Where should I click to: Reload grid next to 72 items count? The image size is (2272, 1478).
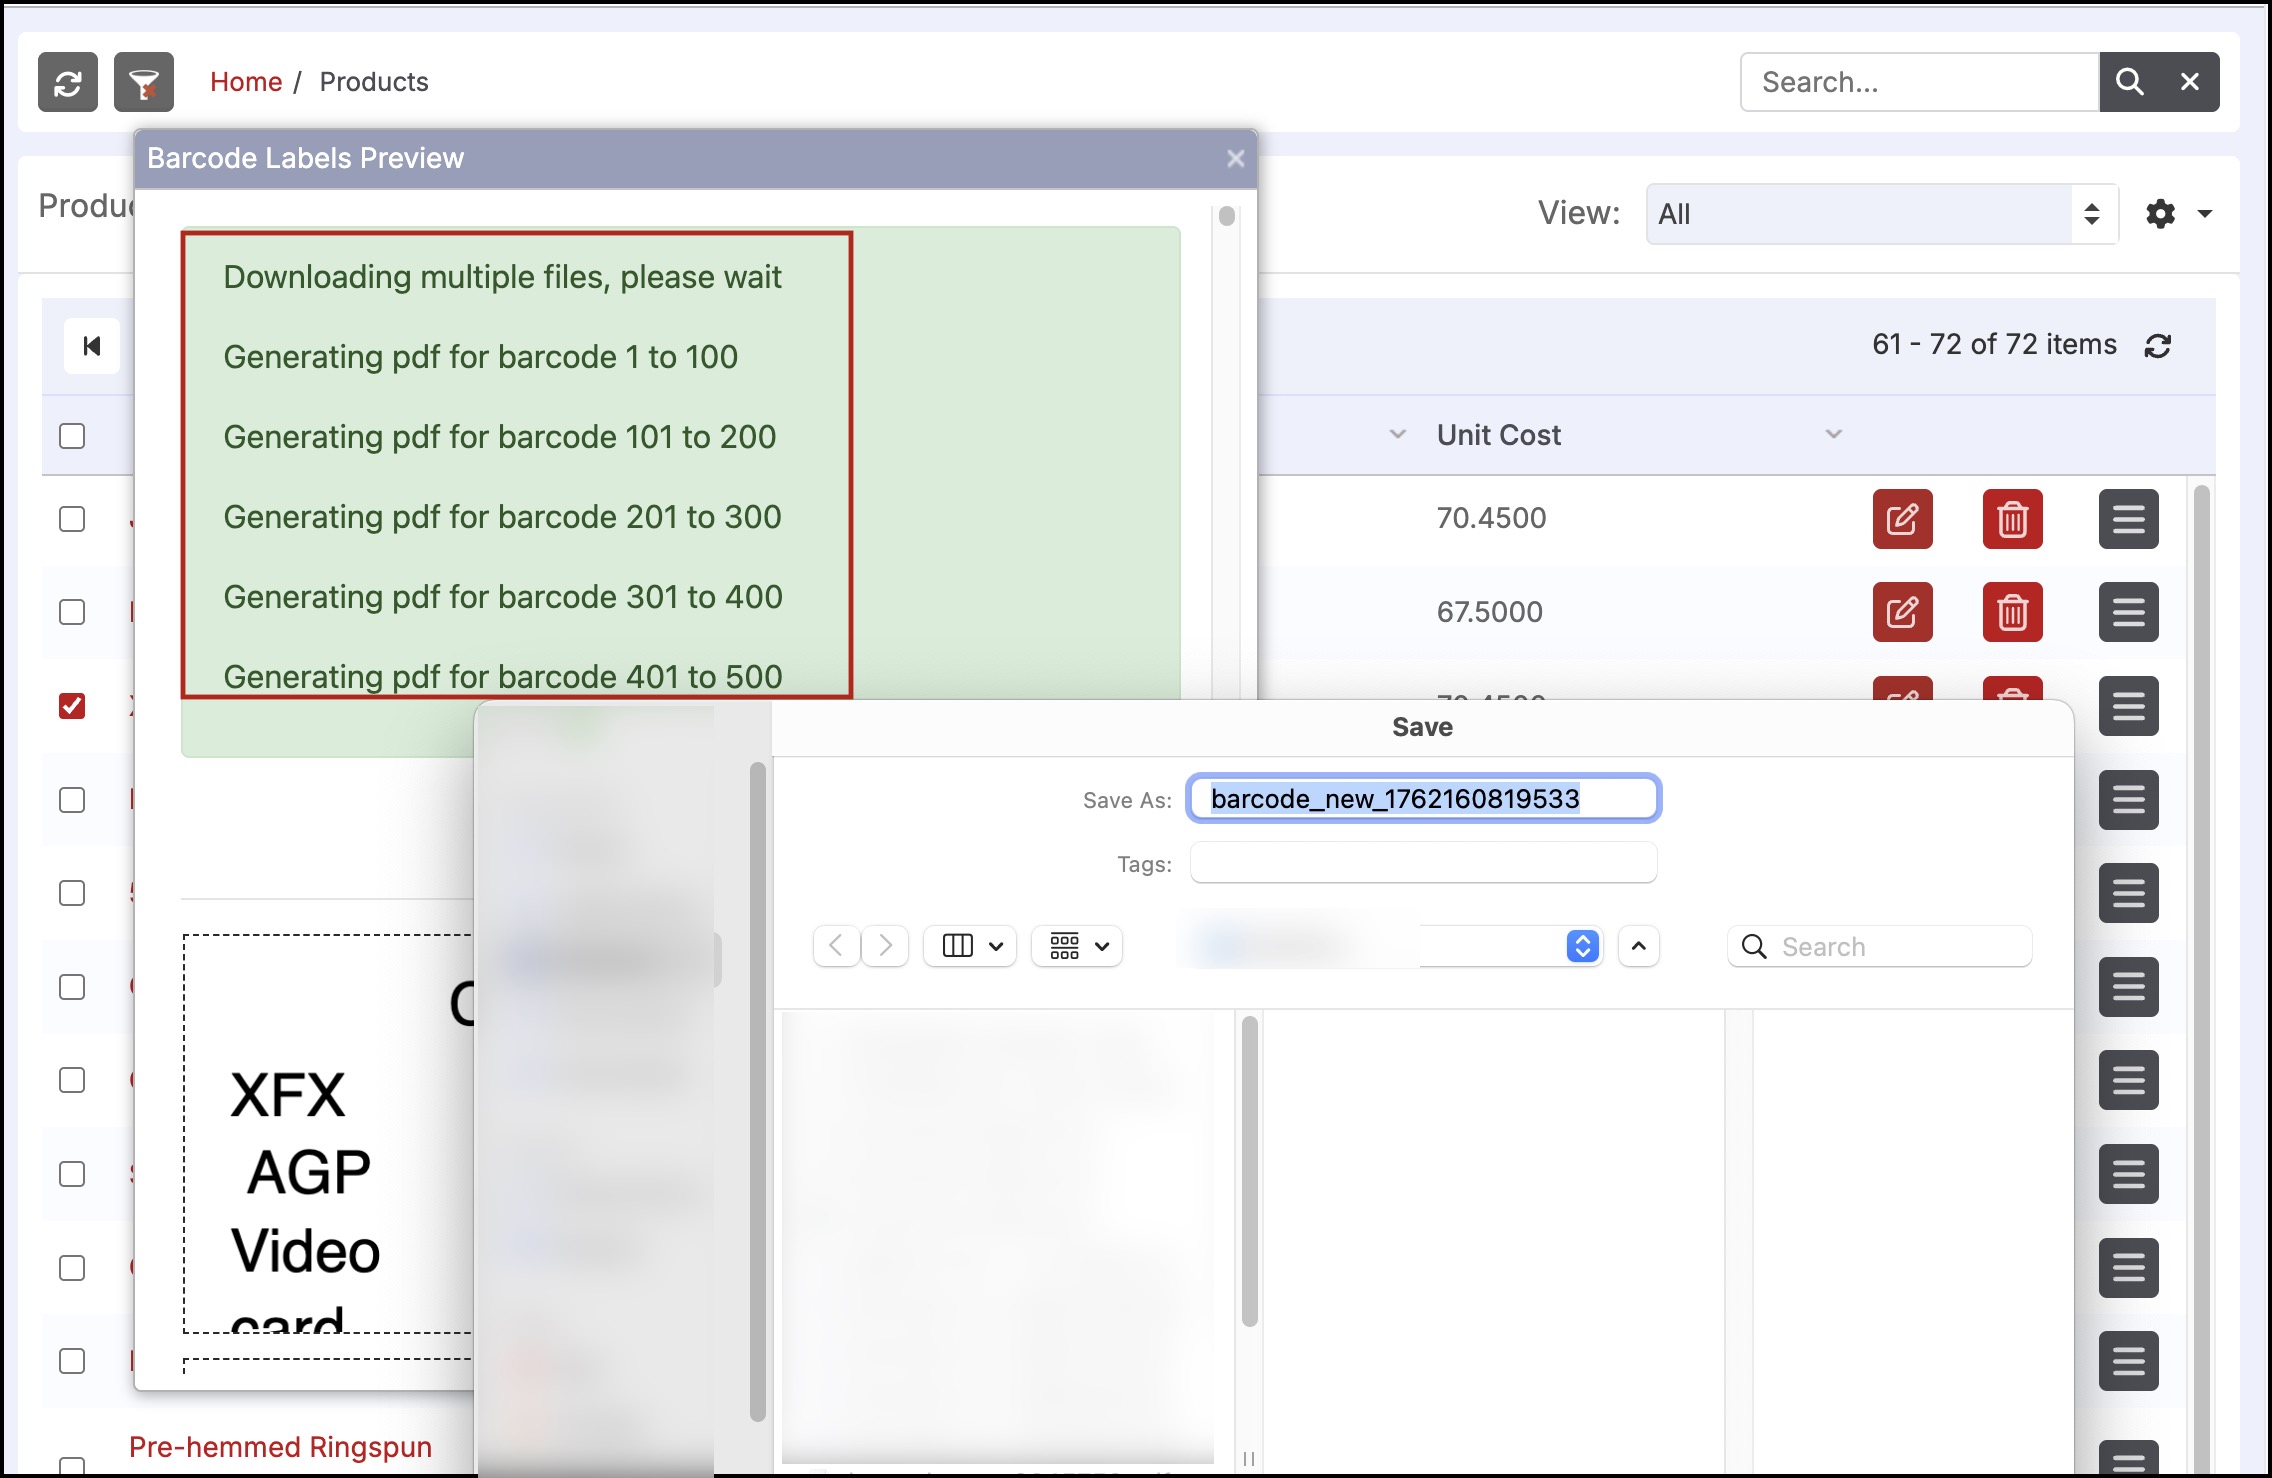pyautogui.click(x=2158, y=346)
